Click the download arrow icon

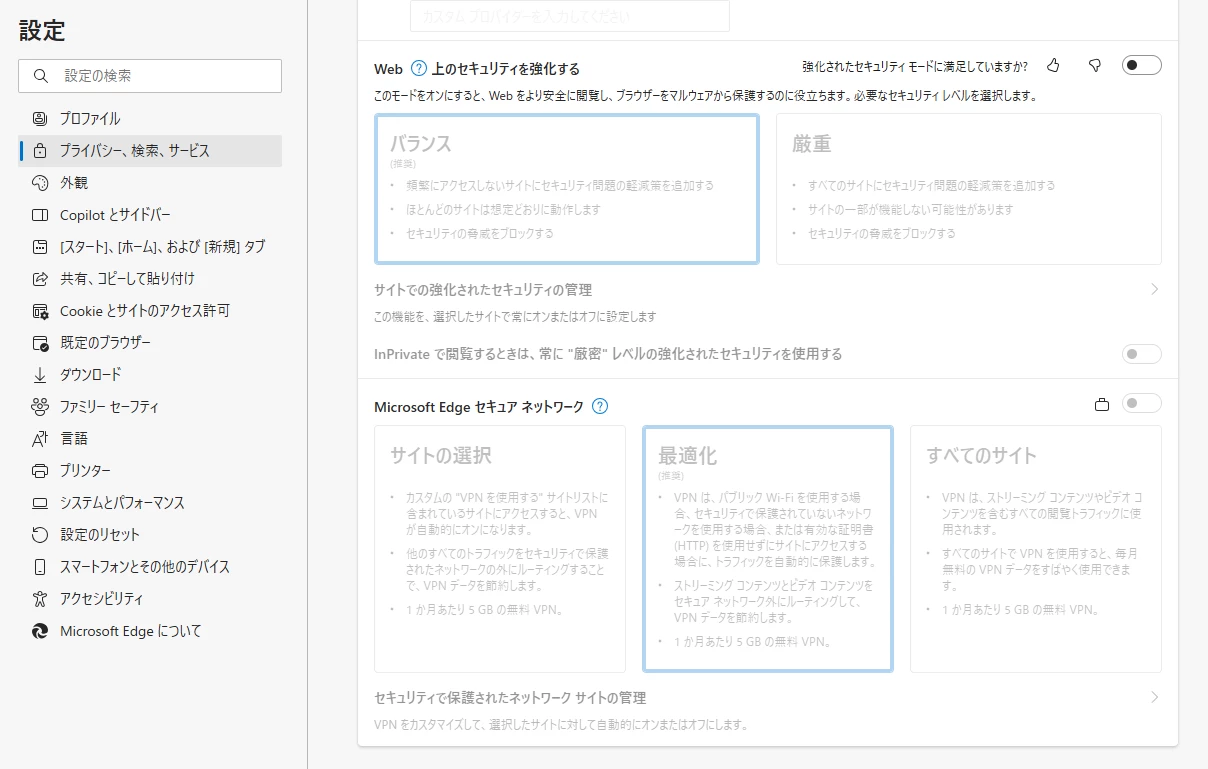[x=40, y=375]
